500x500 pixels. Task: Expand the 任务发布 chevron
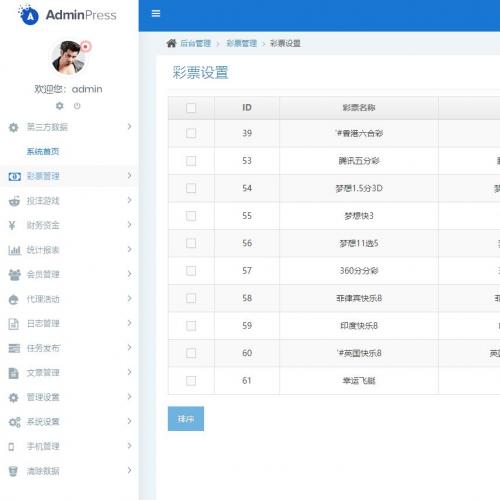click(130, 348)
